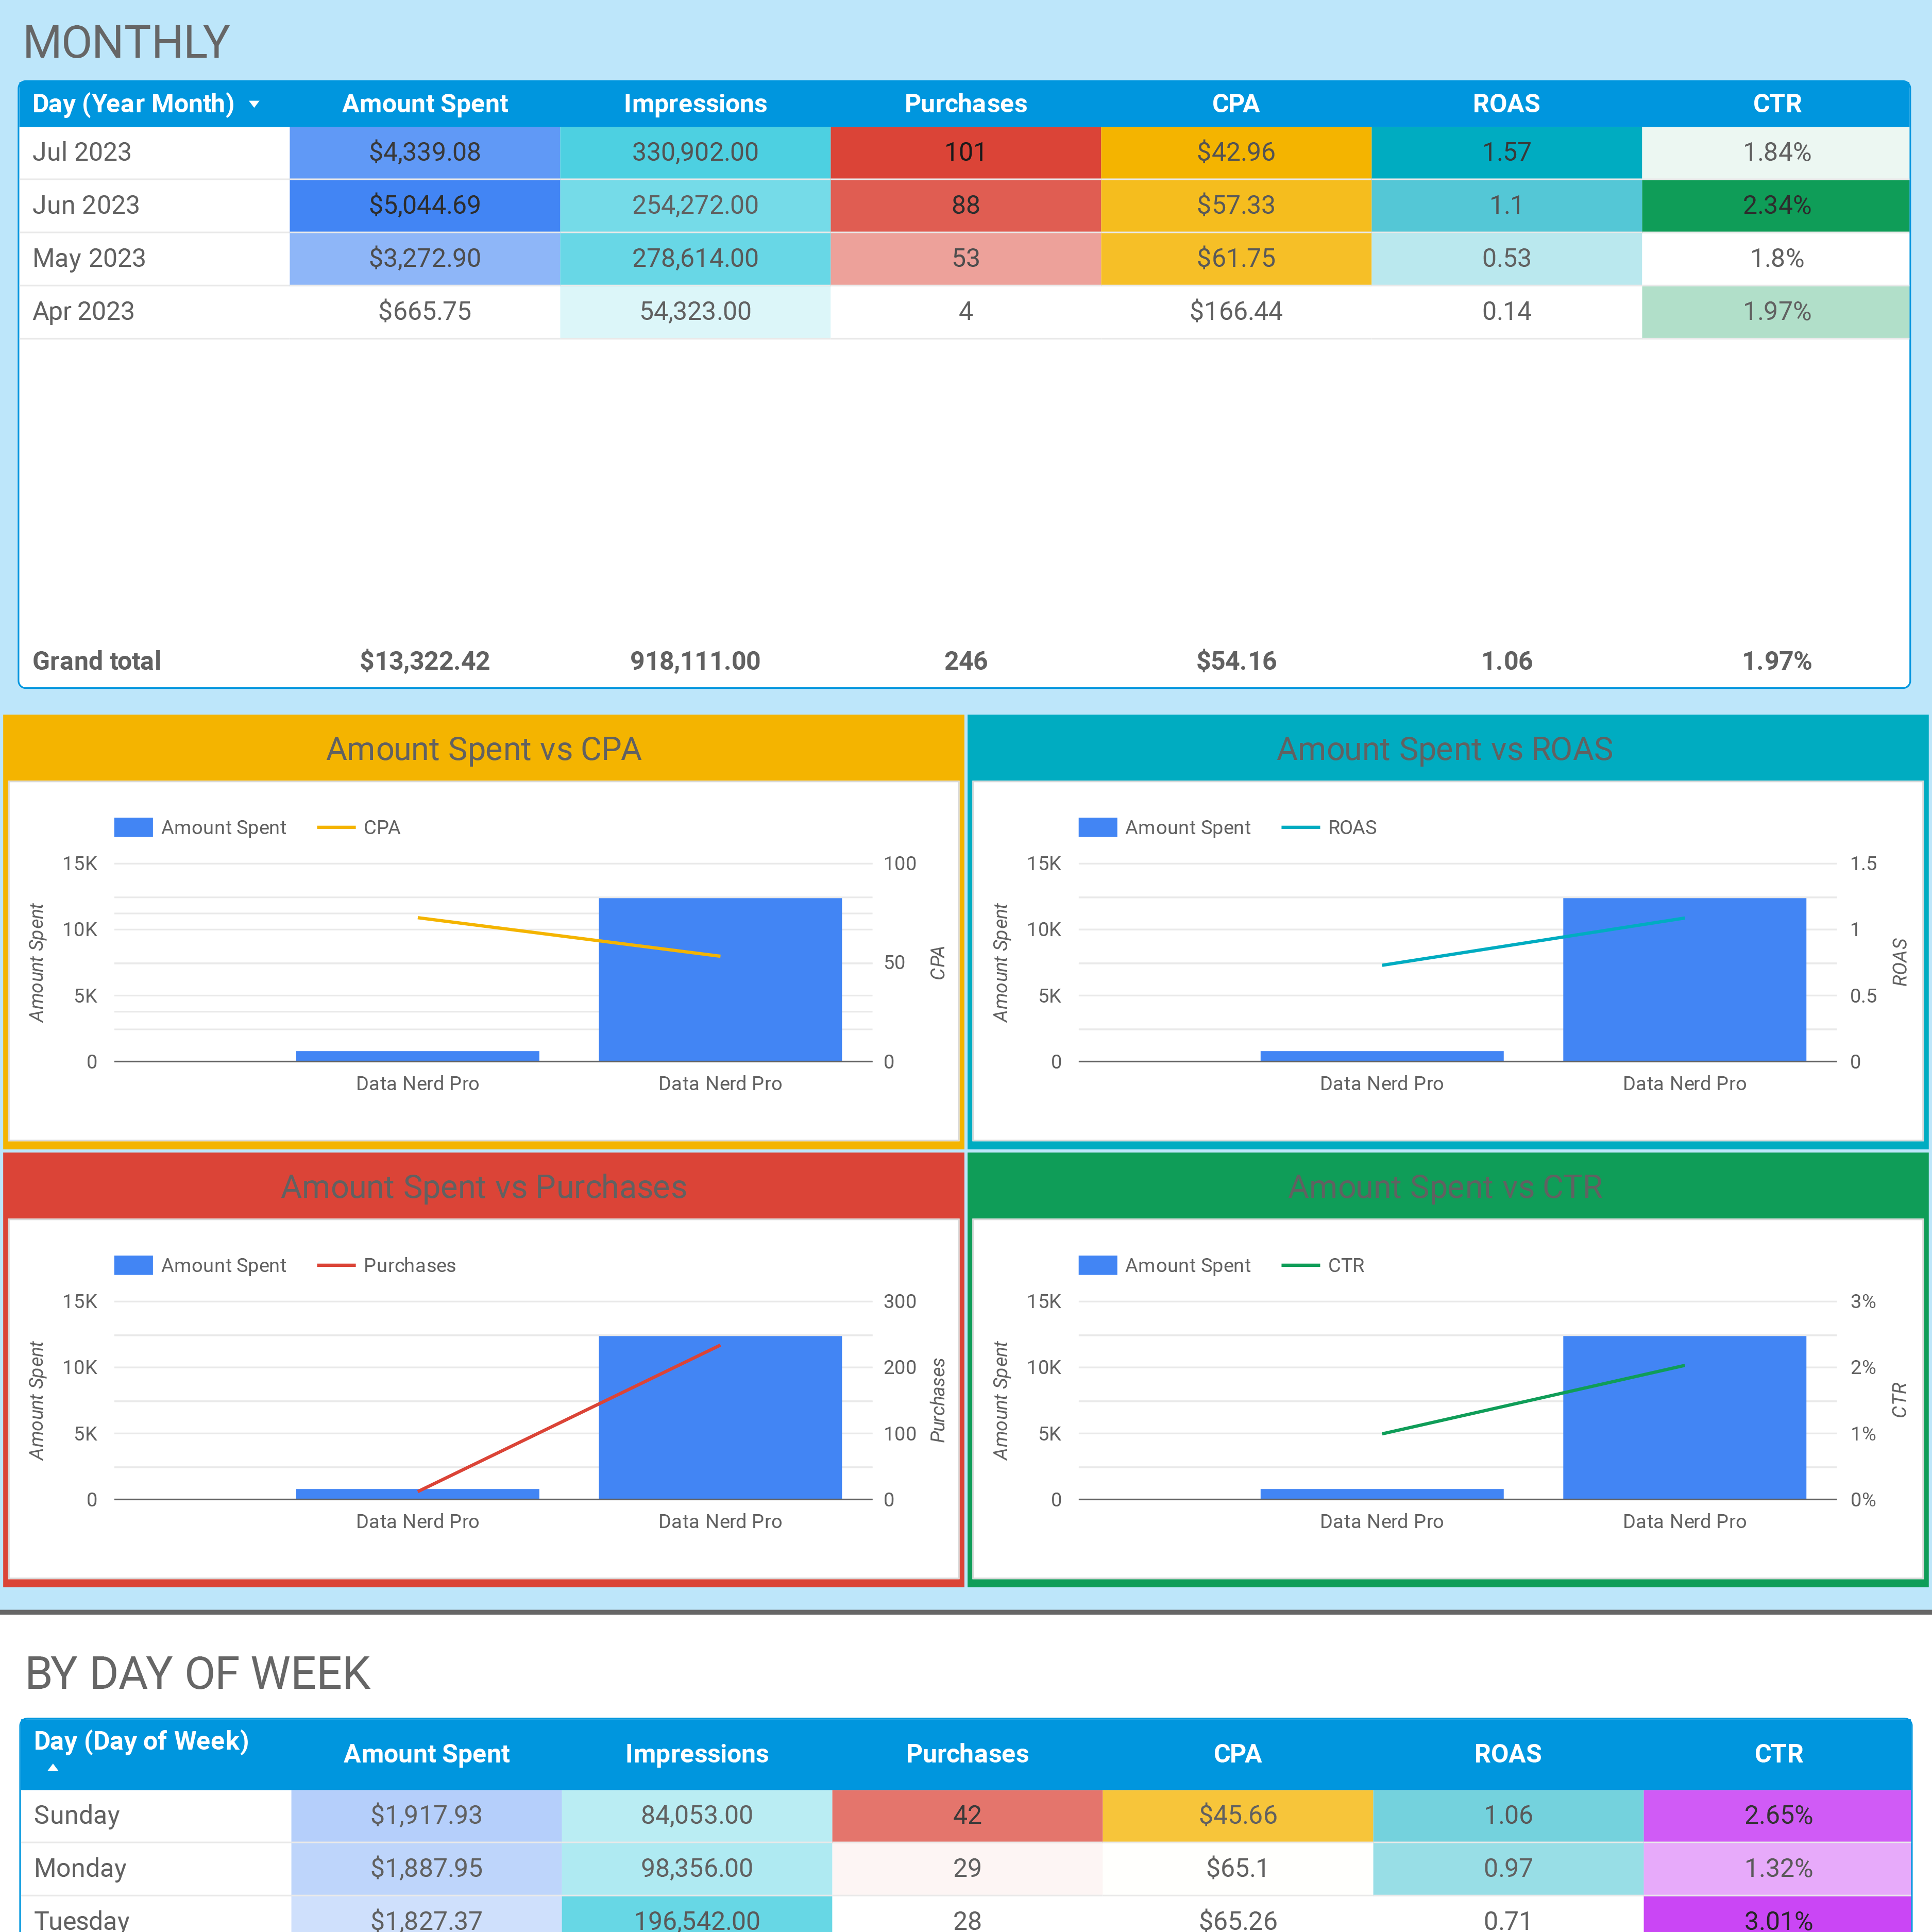Sort monthly table by Amount Spent header
1932x1932 pixels.
click(x=424, y=104)
